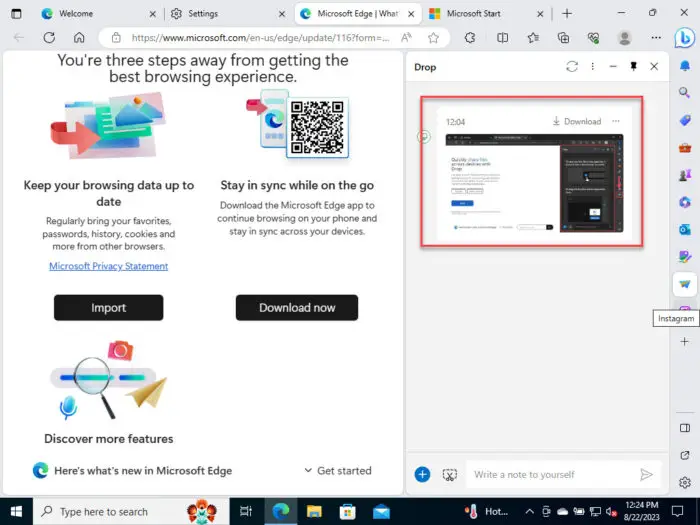
Task: Open Drop panel more options menu
Action: (592, 67)
